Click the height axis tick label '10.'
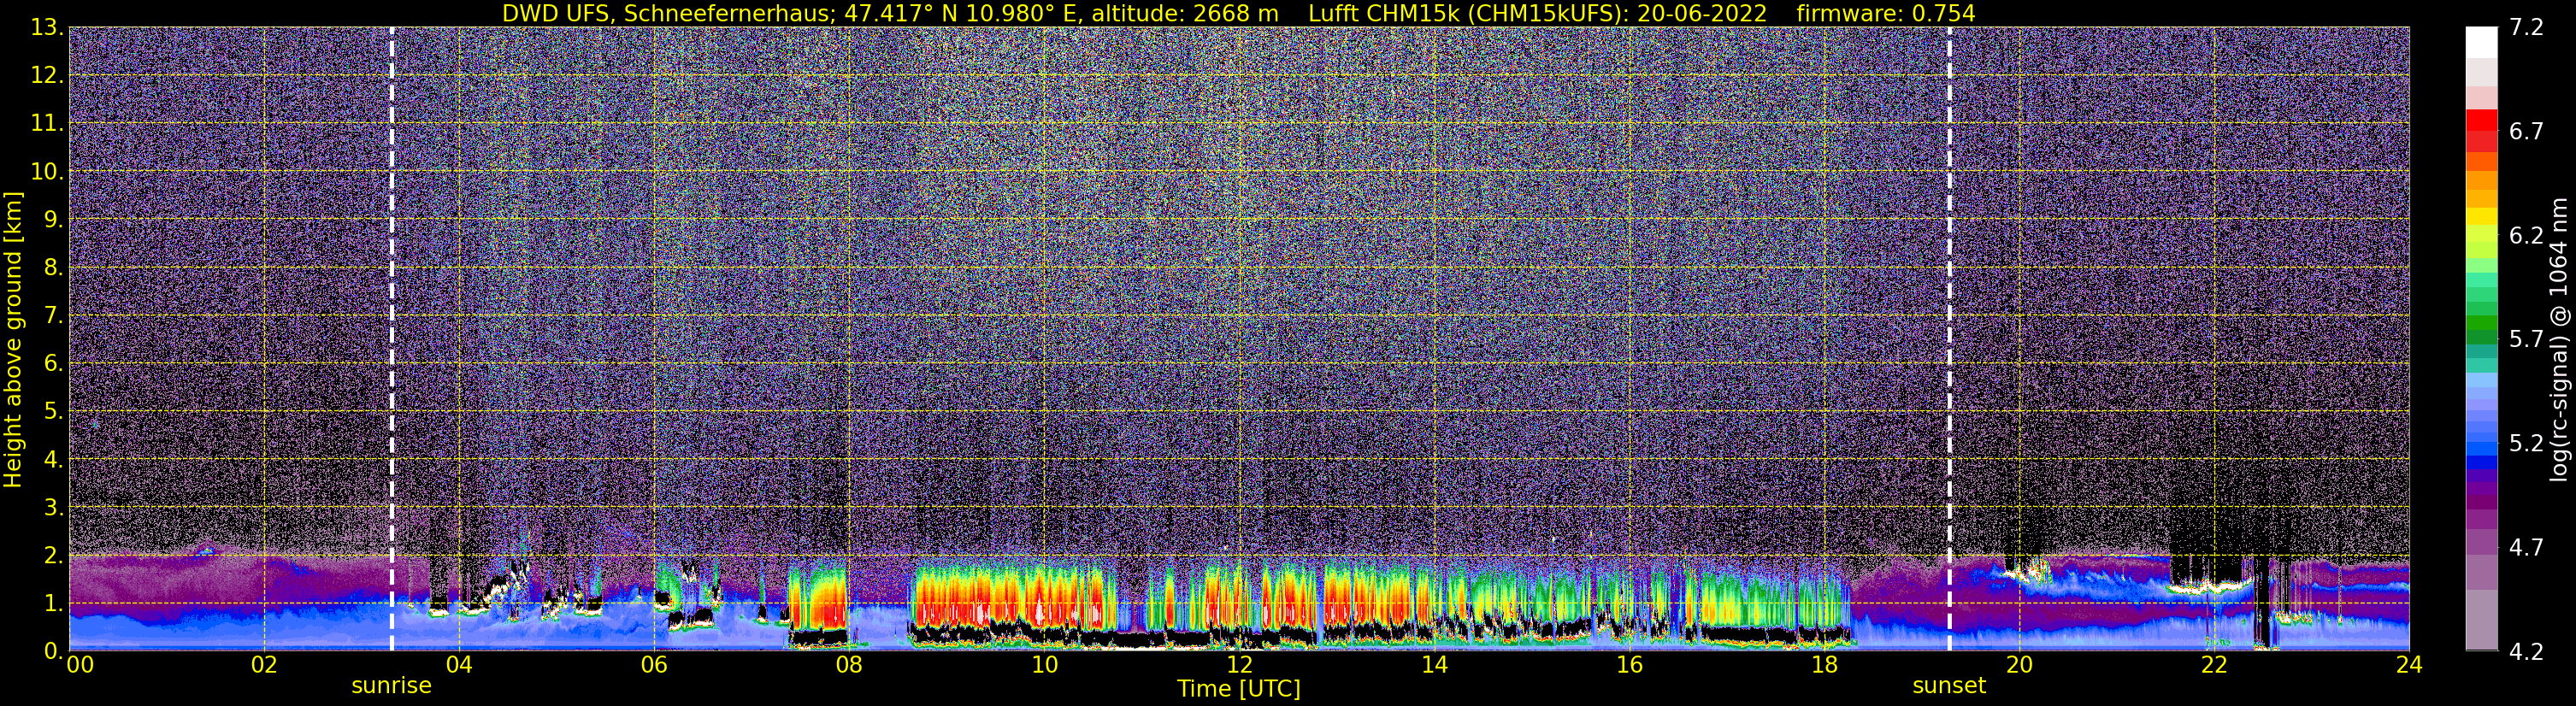Image resolution: width=2576 pixels, height=706 pixels. click(46, 171)
